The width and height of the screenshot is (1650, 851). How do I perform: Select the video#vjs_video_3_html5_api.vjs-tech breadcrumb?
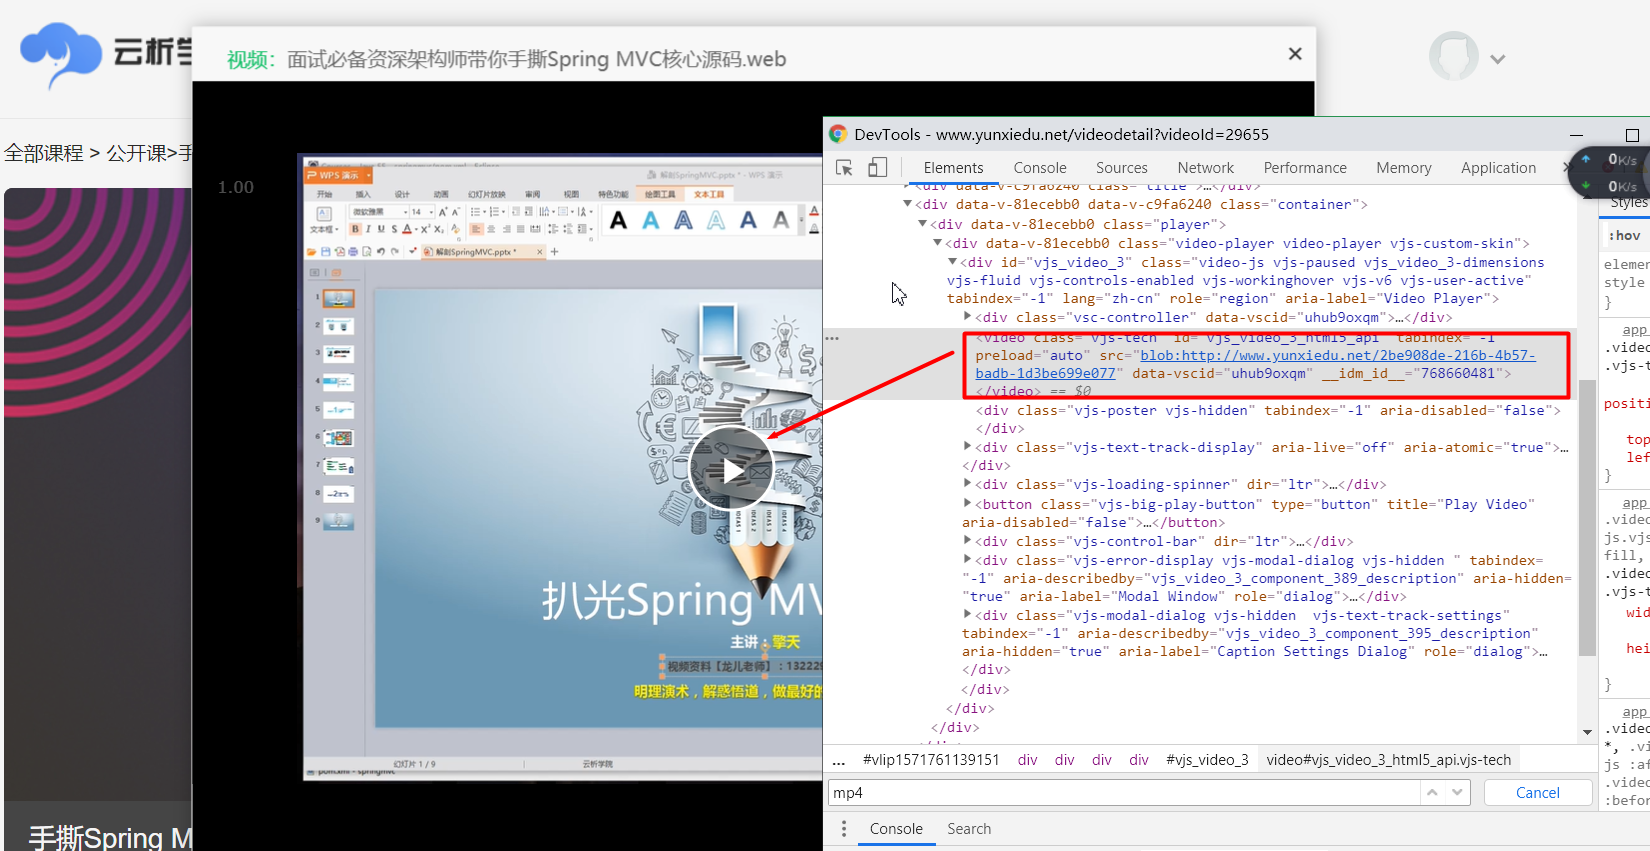coord(1388,760)
